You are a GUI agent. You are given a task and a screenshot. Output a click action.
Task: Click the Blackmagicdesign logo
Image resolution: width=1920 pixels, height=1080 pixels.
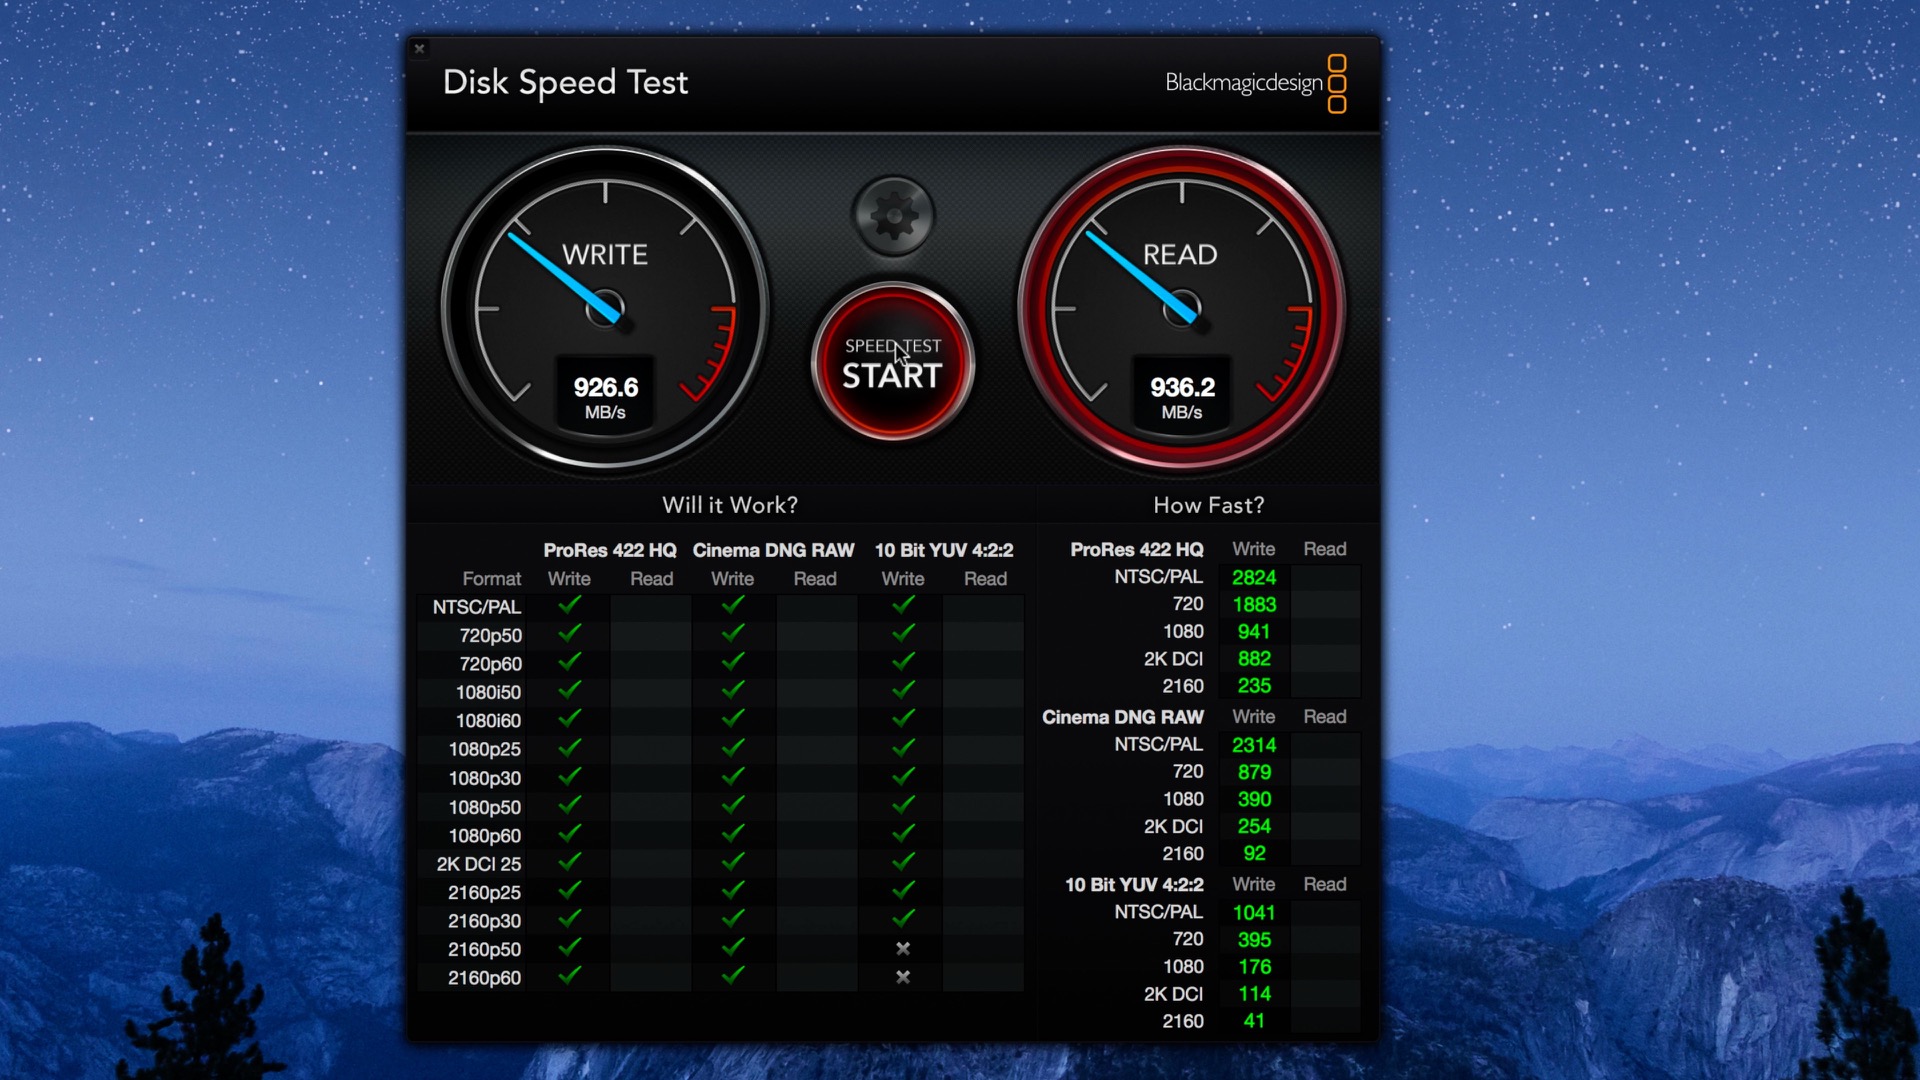(1255, 83)
